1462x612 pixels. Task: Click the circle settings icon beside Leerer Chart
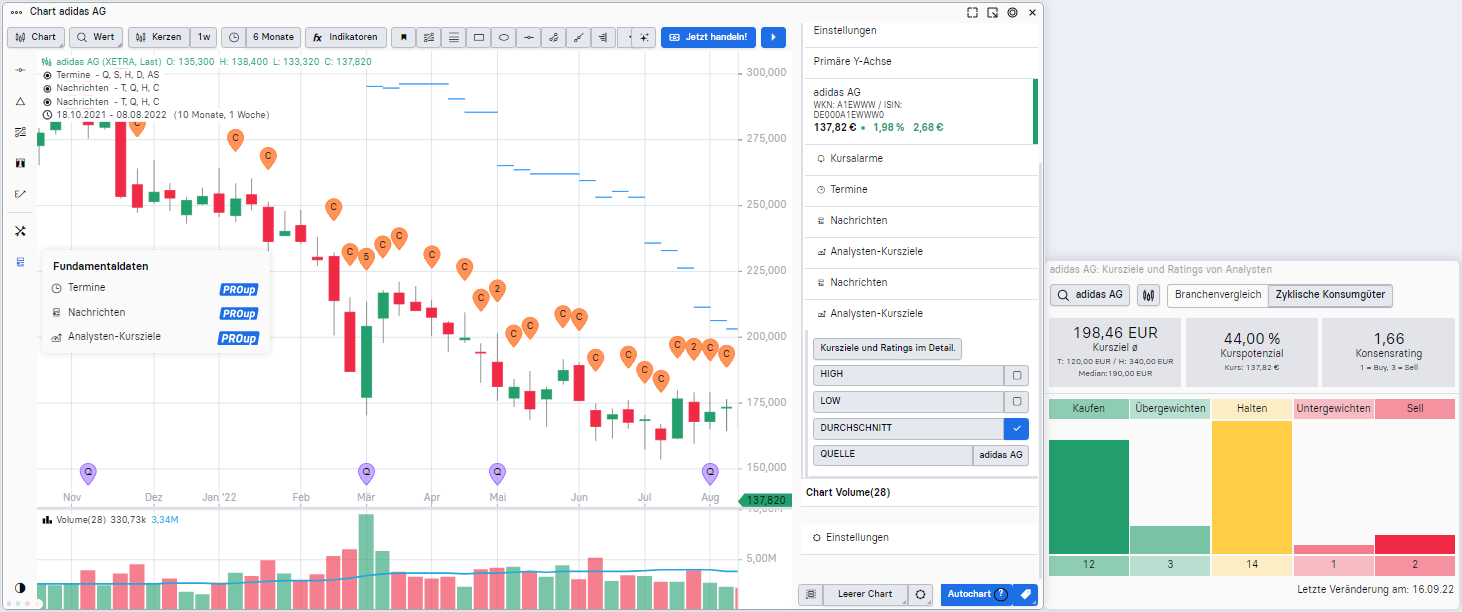click(x=921, y=594)
